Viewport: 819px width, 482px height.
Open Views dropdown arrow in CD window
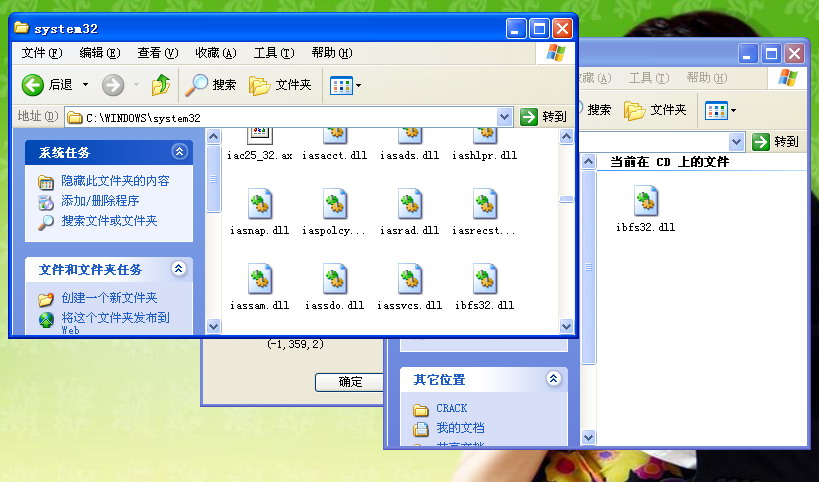[x=733, y=110]
